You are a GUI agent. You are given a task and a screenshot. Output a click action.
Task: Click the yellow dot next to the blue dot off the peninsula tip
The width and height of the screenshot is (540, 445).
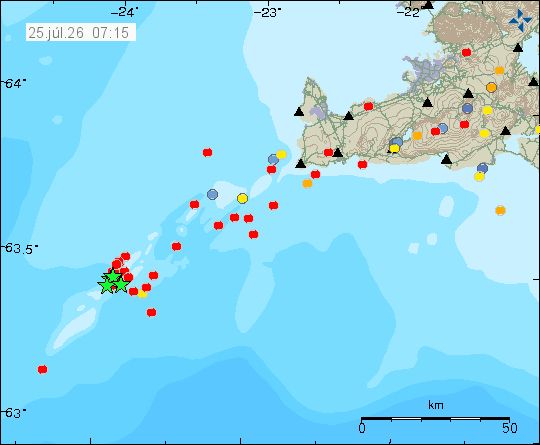pos(281,154)
